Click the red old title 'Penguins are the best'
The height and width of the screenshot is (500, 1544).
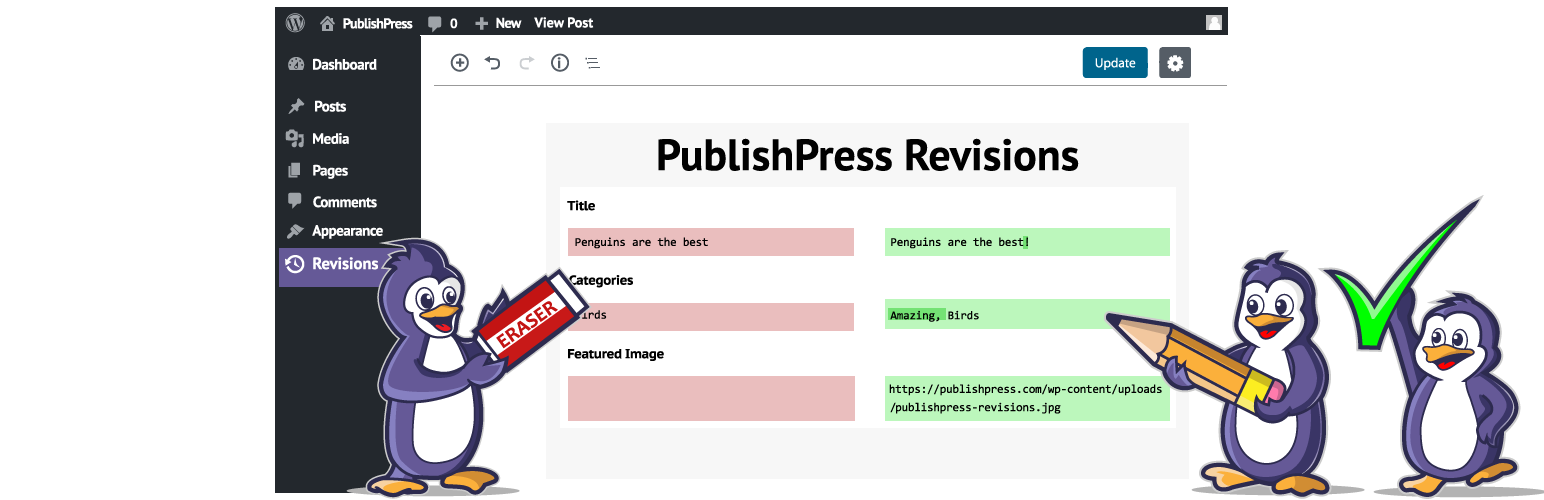(x=711, y=242)
